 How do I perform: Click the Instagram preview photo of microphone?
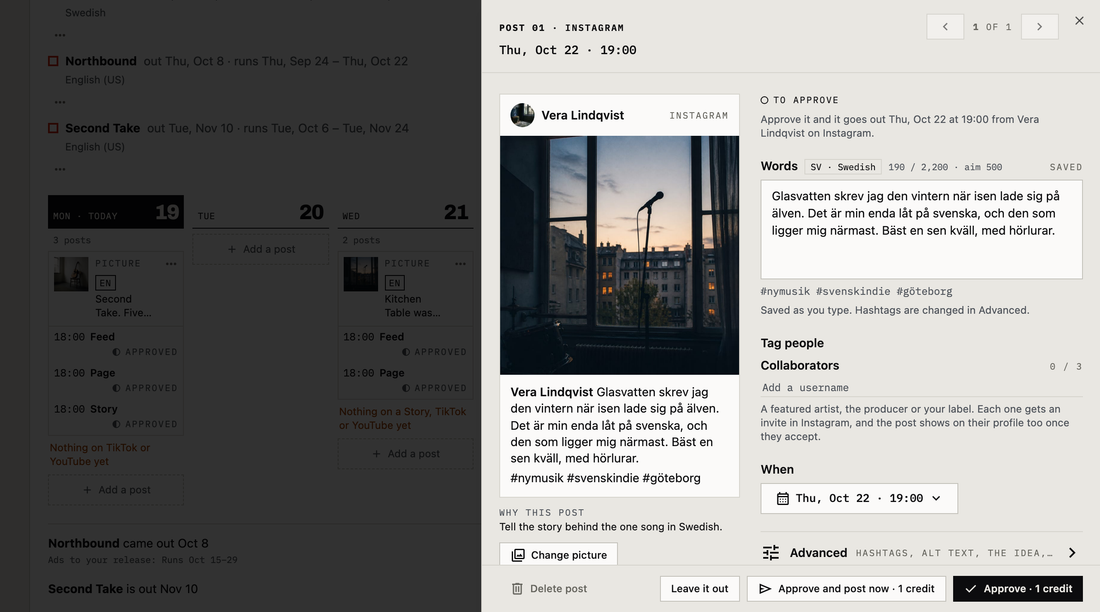pyautogui.click(x=619, y=255)
